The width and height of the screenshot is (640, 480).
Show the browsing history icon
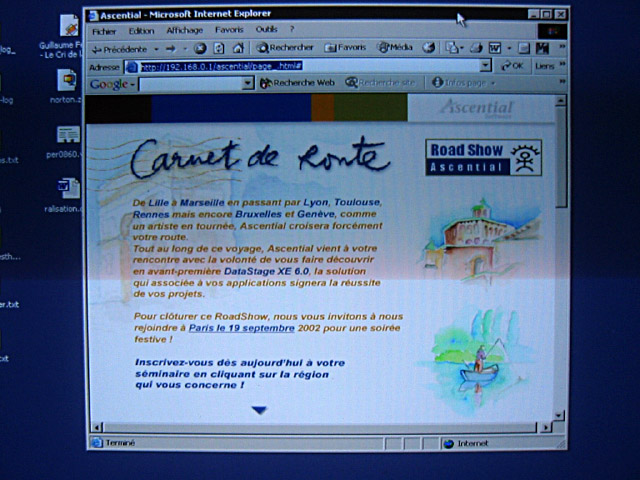428,48
